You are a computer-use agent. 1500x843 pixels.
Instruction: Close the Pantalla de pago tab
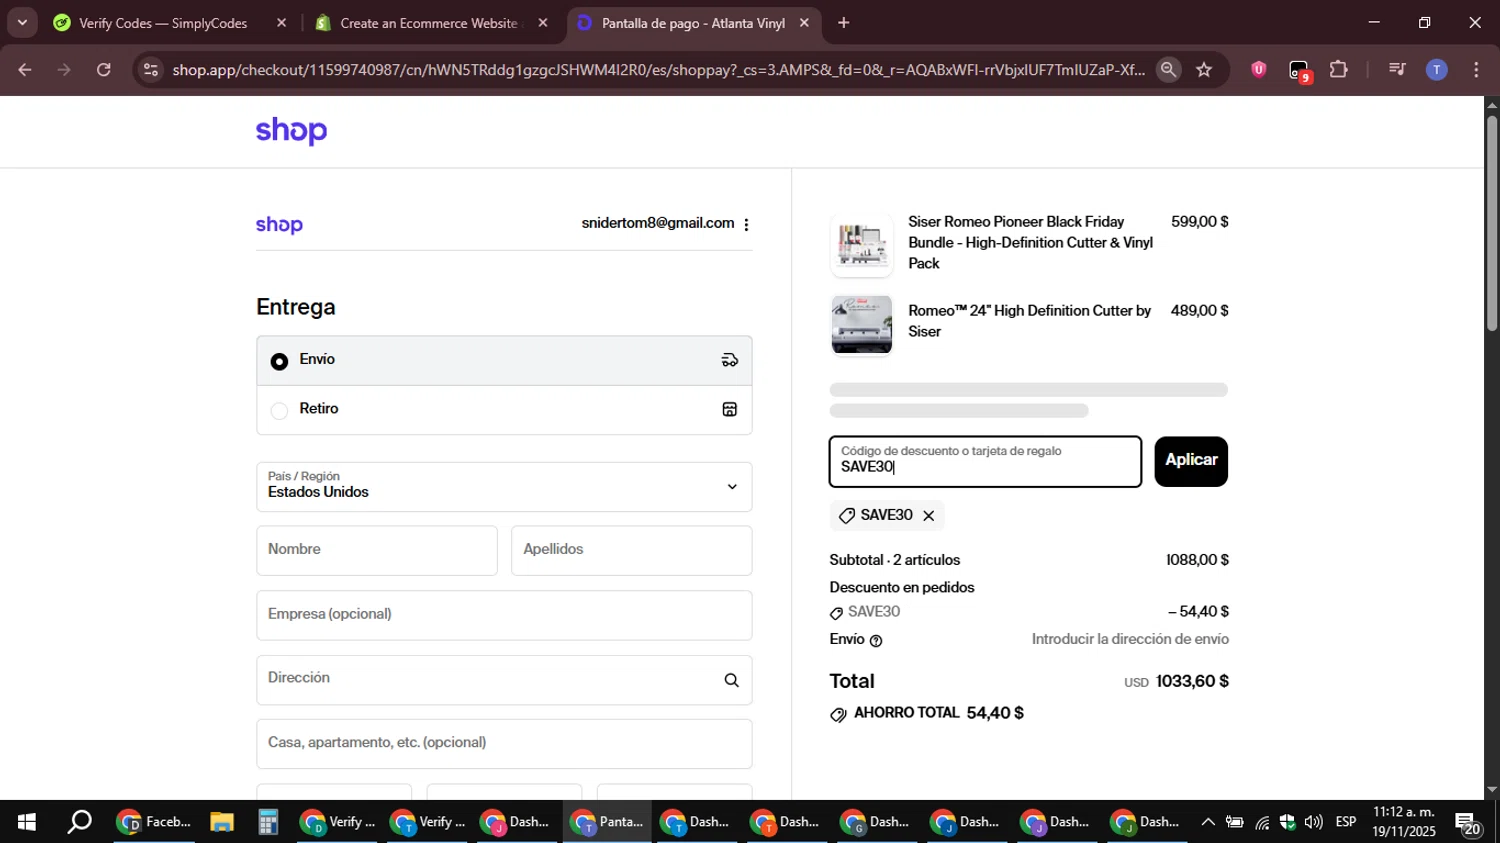coord(804,23)
